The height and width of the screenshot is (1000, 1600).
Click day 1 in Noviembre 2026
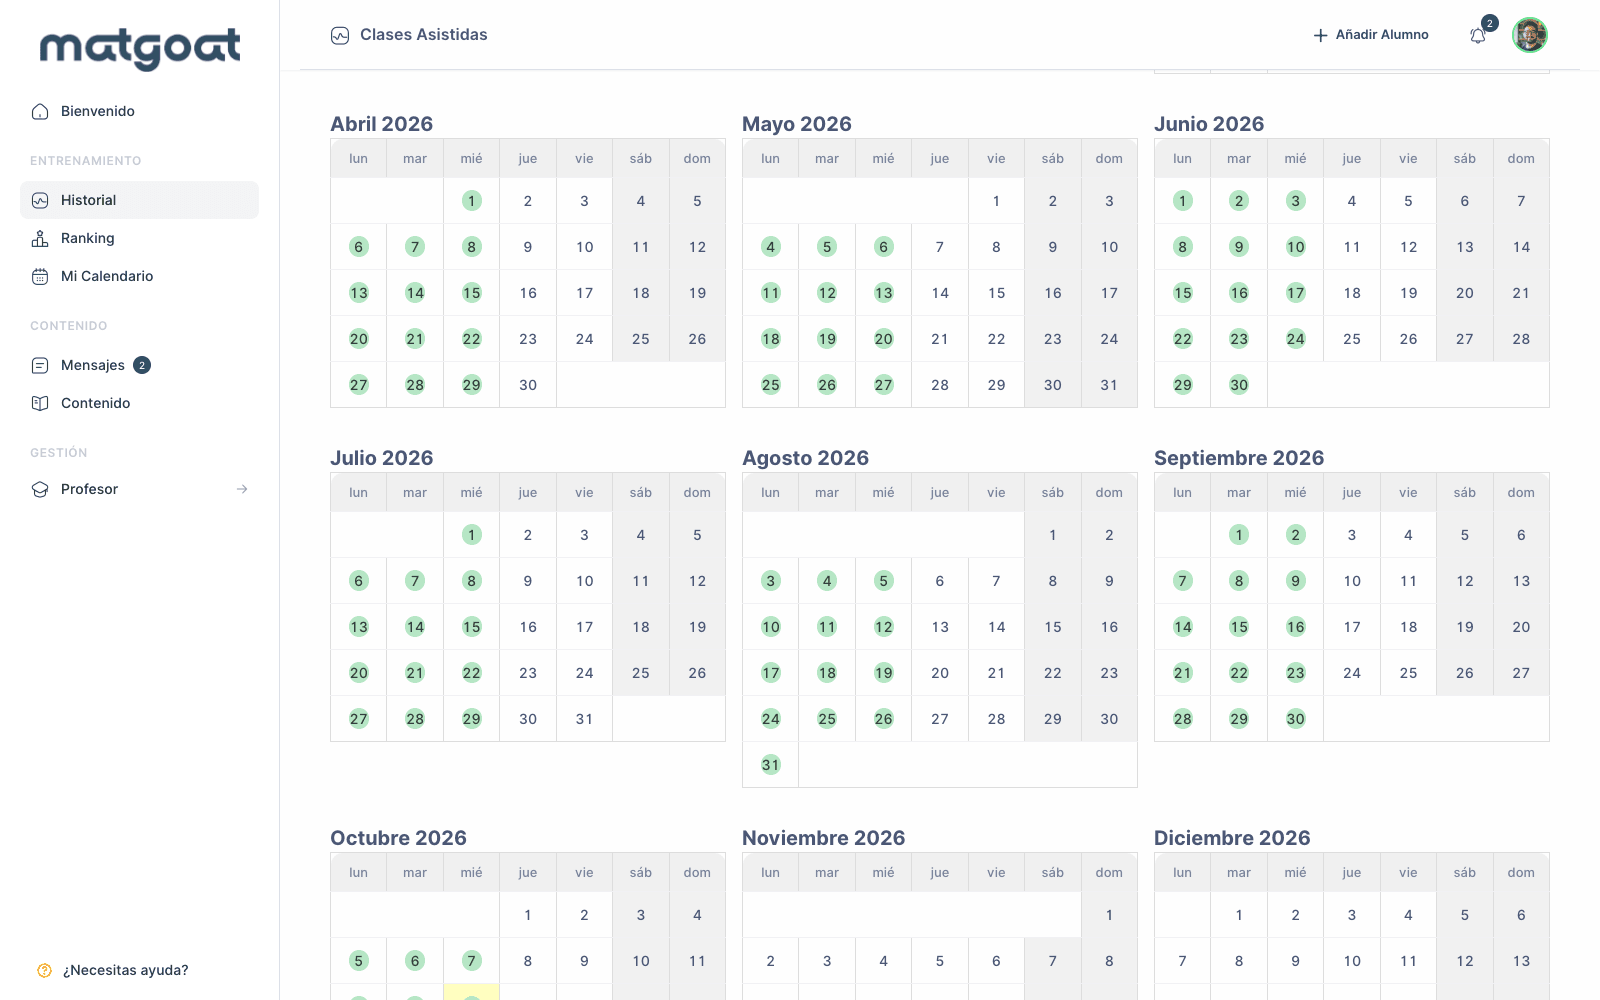(1109, 915)
